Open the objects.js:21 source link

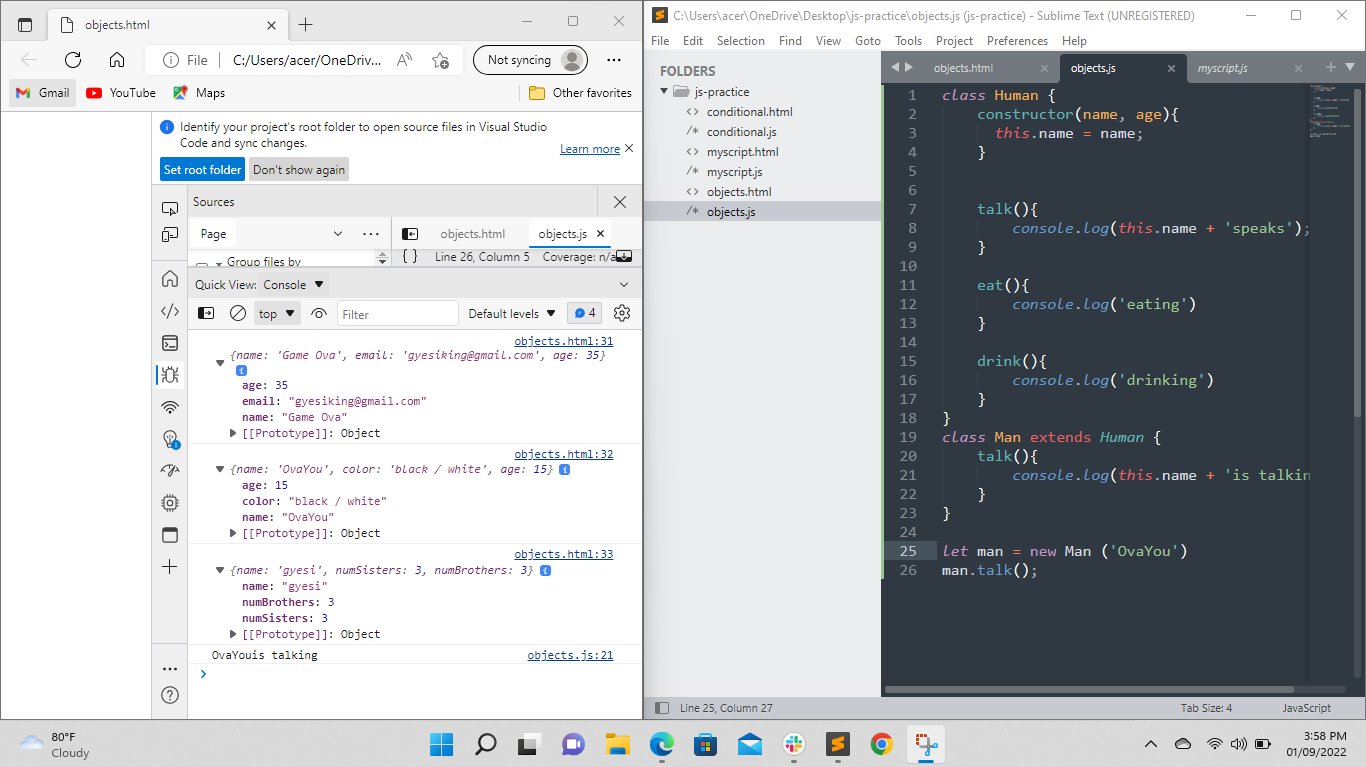click(x=570, y=656)
